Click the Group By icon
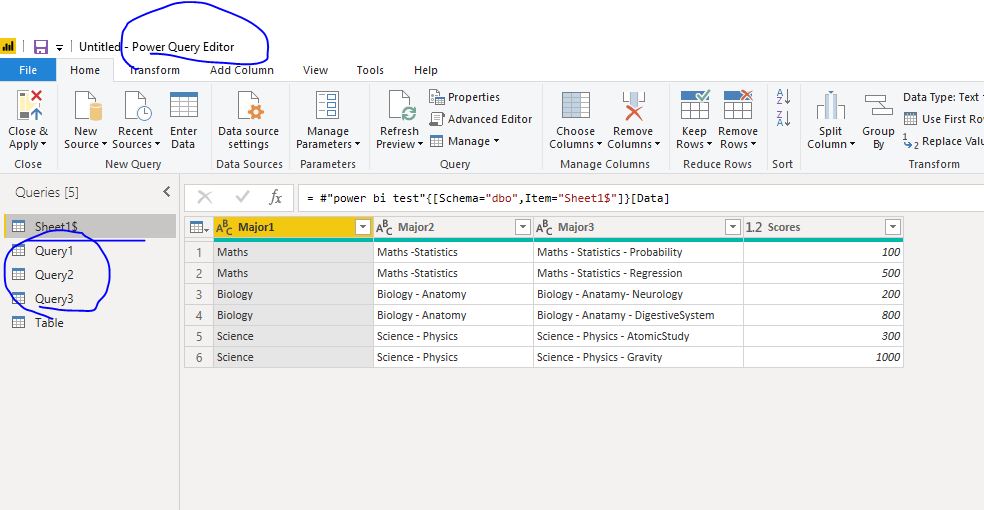984x510 pixels. (878, 105)
